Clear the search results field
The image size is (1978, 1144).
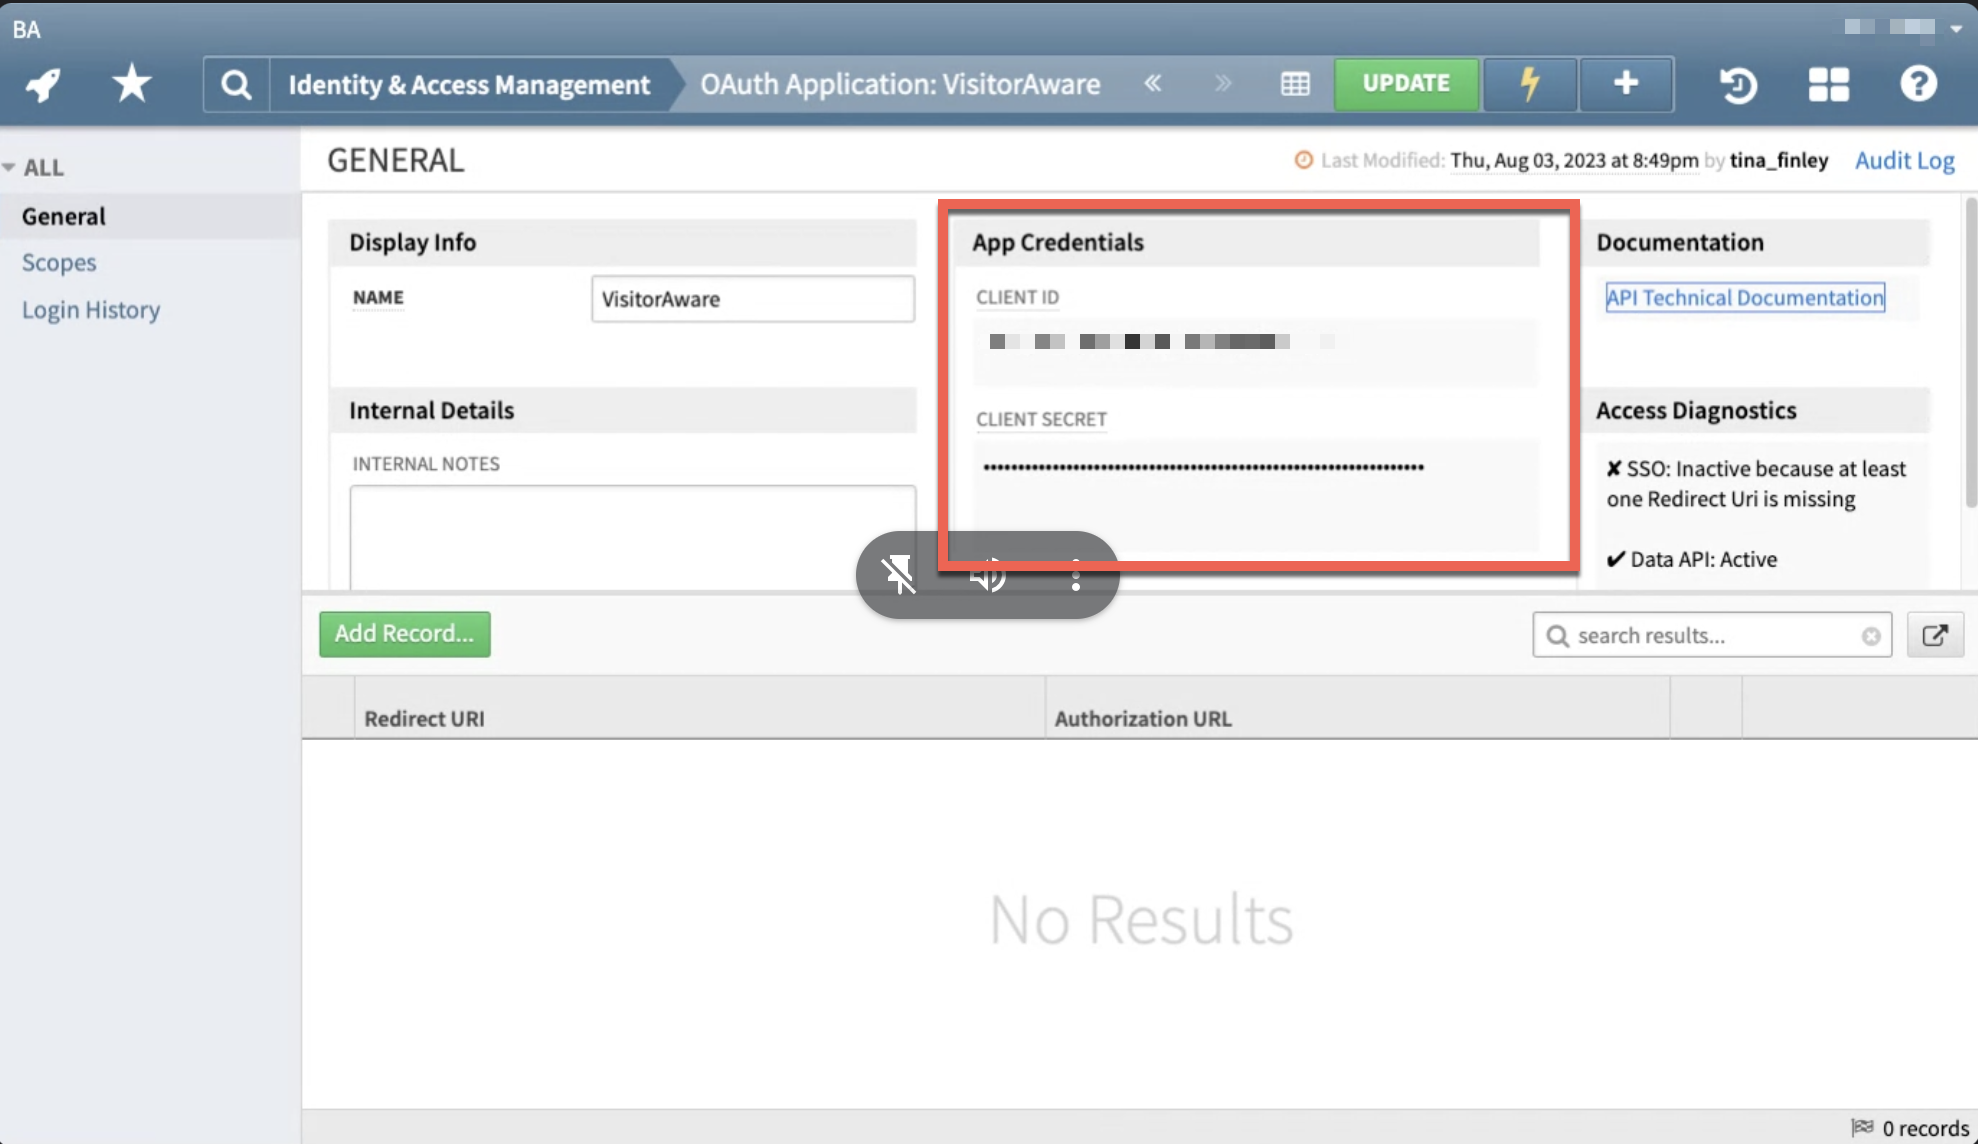tap(1871, 636)
